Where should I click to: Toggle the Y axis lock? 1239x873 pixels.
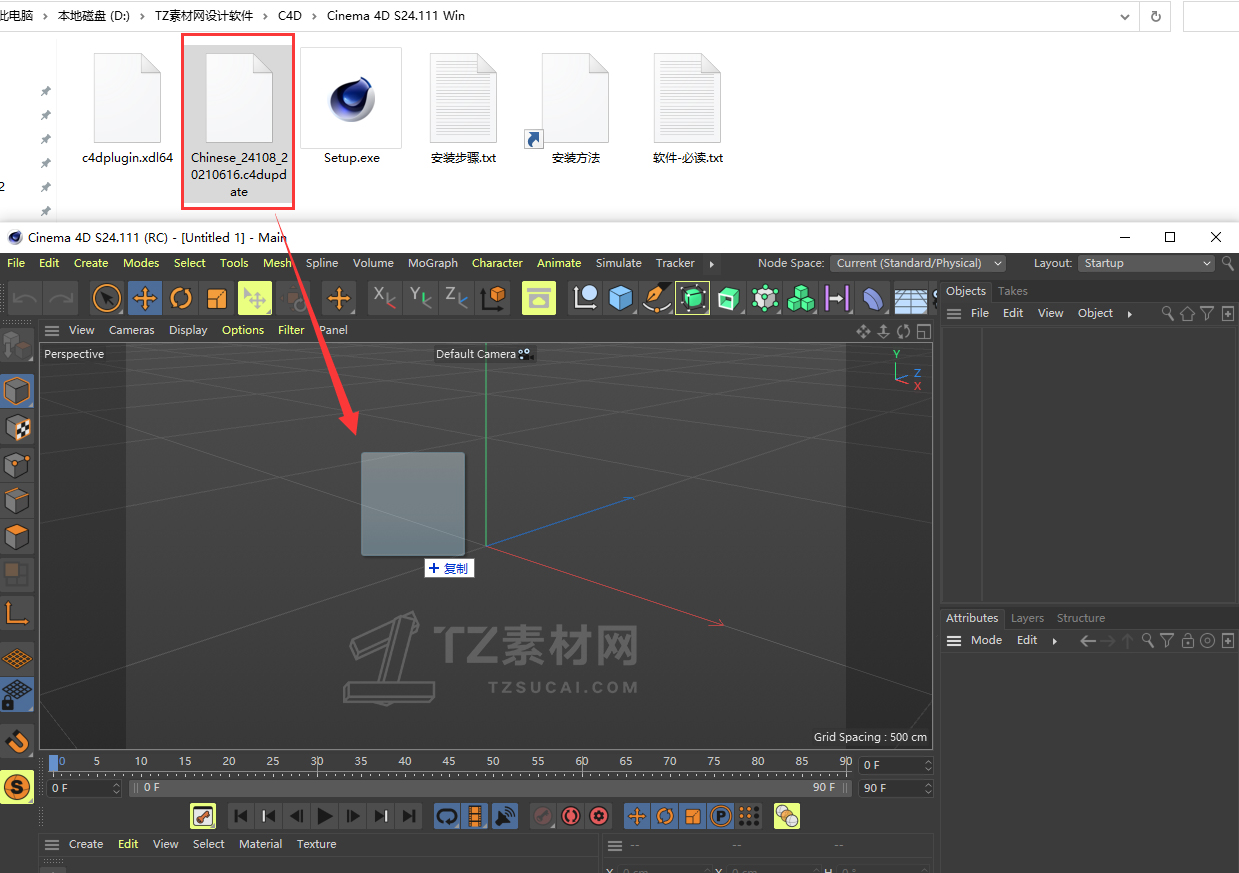419,298
